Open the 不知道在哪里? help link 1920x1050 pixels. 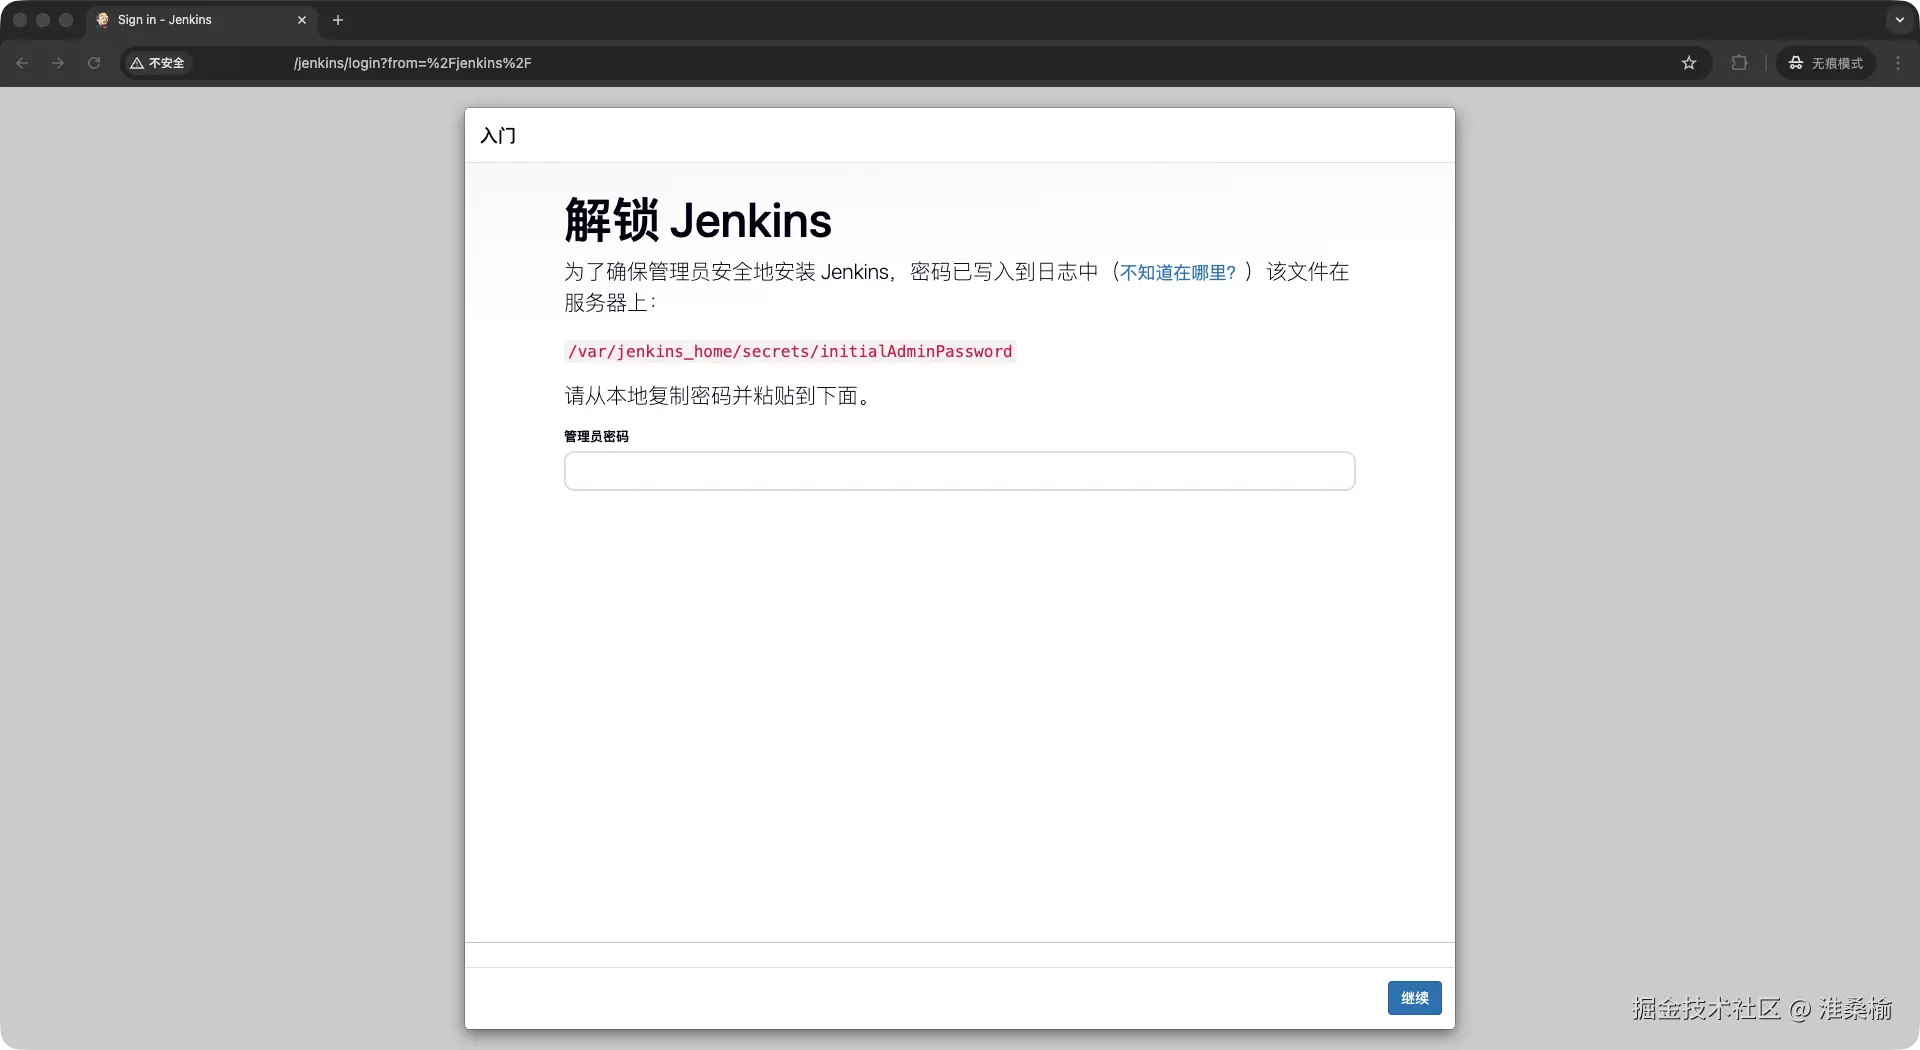(1178, 272)
